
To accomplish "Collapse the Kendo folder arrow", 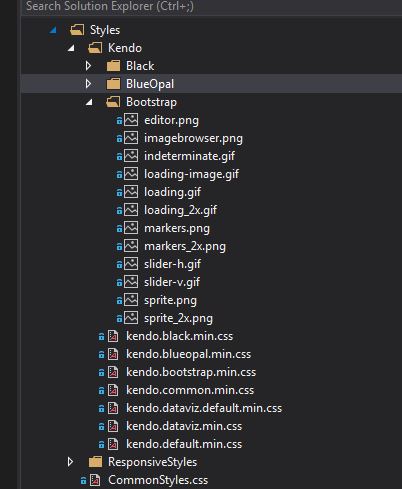I will coord(71,48).
